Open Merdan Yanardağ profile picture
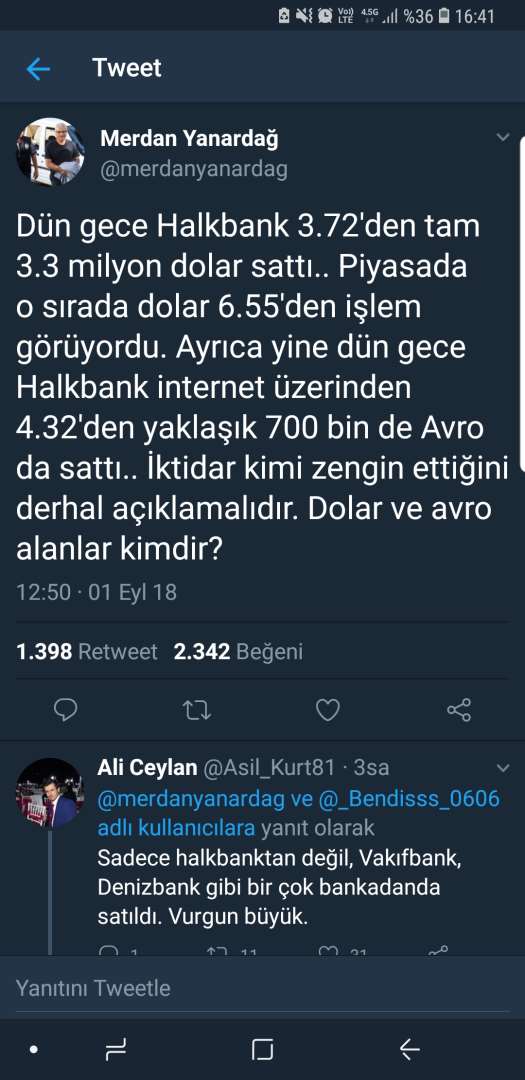Viewport: 525px width, 1080px height. pos(50,152)
